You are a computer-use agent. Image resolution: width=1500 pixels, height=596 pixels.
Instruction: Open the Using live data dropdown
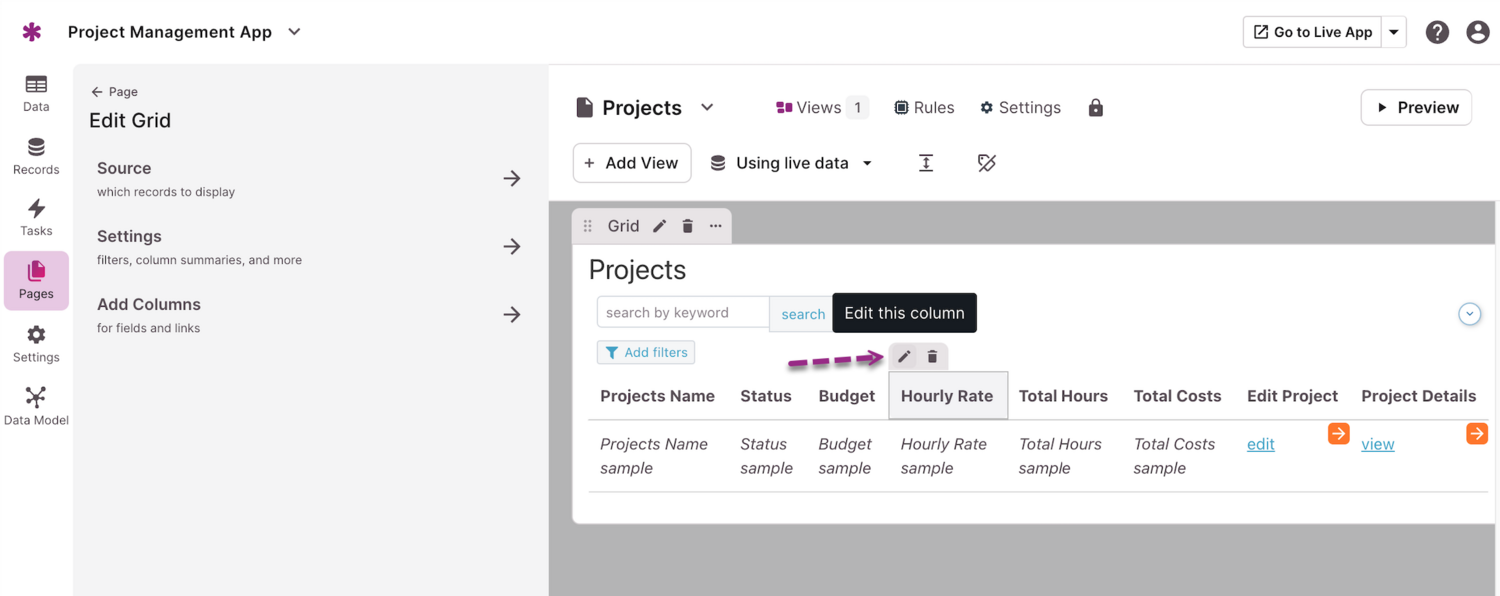pos(791,163)
